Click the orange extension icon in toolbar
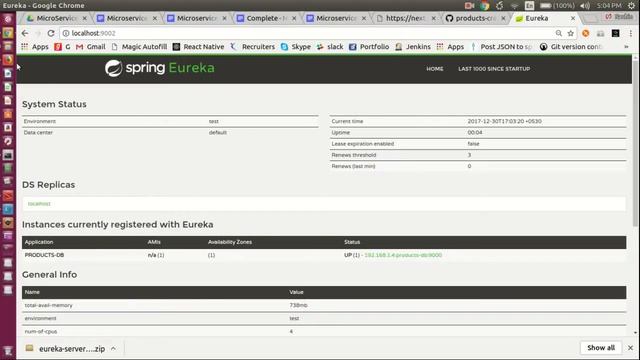The width and height of the screenshot is (640, 360). 586,33
